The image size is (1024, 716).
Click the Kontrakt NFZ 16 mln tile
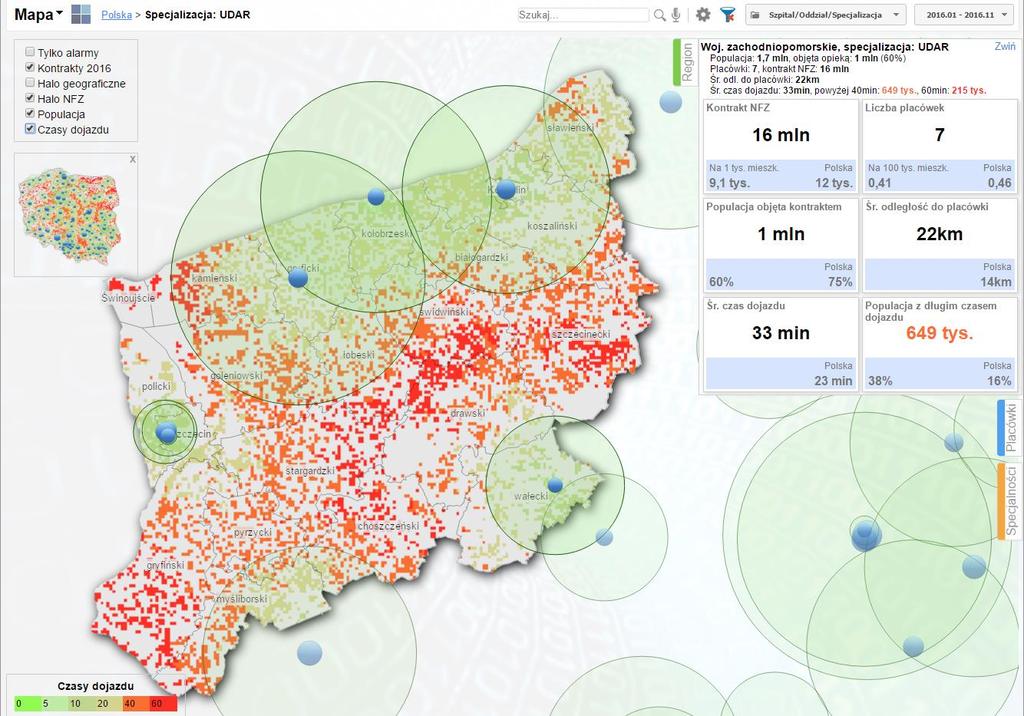781,146
